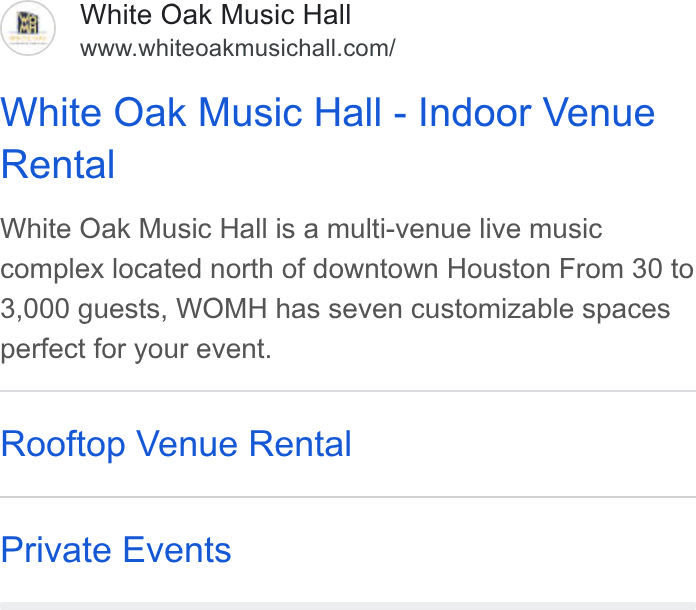Click the word Music in the blue headline
696x610 pixels.
pos(251,113)
